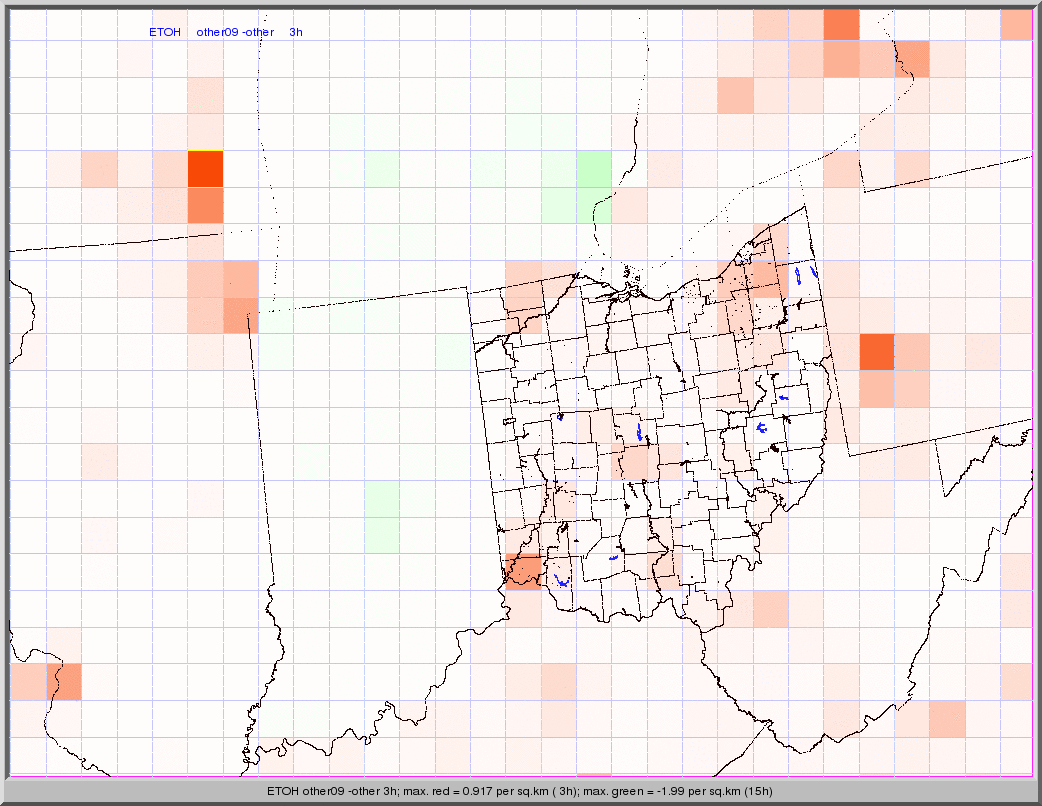Select the peach cell near the bottom-right corner
The image size is (1042, 806).
pos(947,718)
